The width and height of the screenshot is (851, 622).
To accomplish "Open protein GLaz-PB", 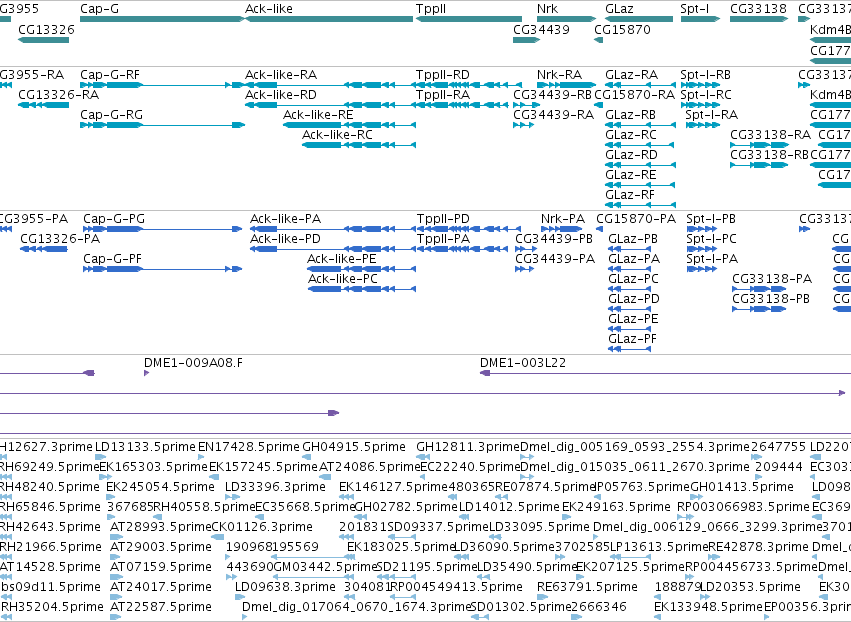I will pyautogui.click(x=630, y=249).
